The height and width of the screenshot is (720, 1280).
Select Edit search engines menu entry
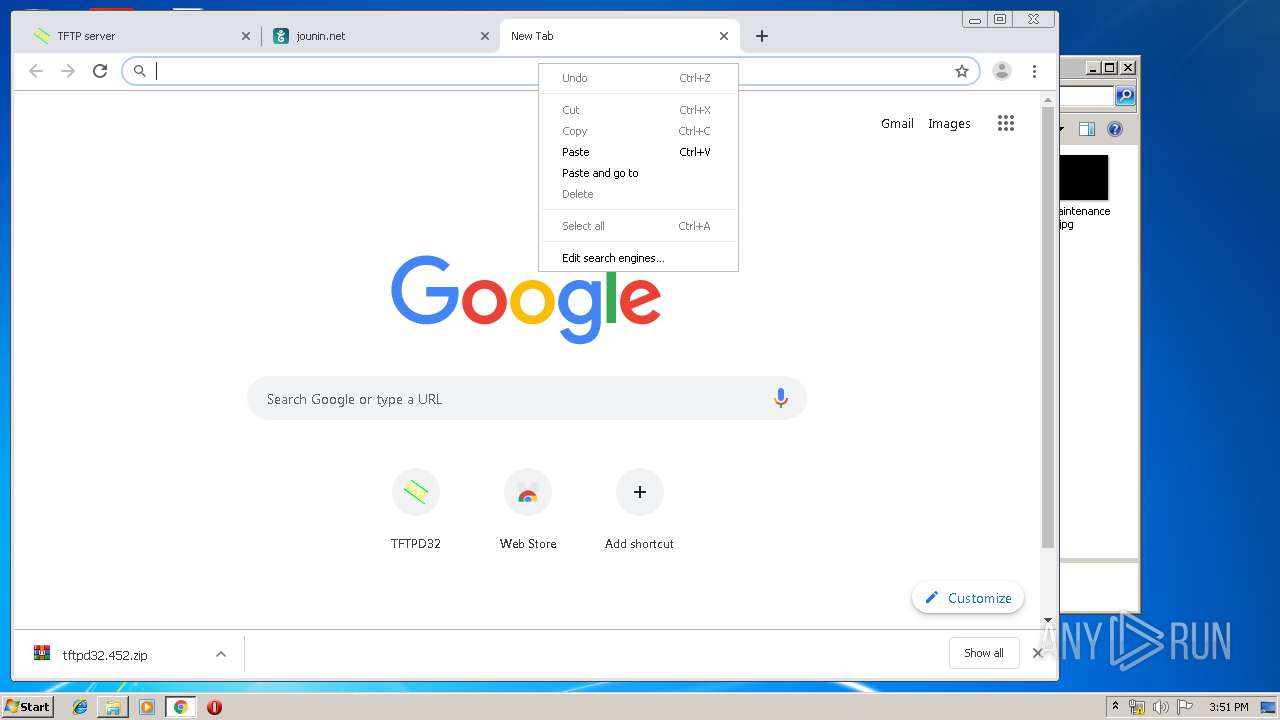(638, 258)
